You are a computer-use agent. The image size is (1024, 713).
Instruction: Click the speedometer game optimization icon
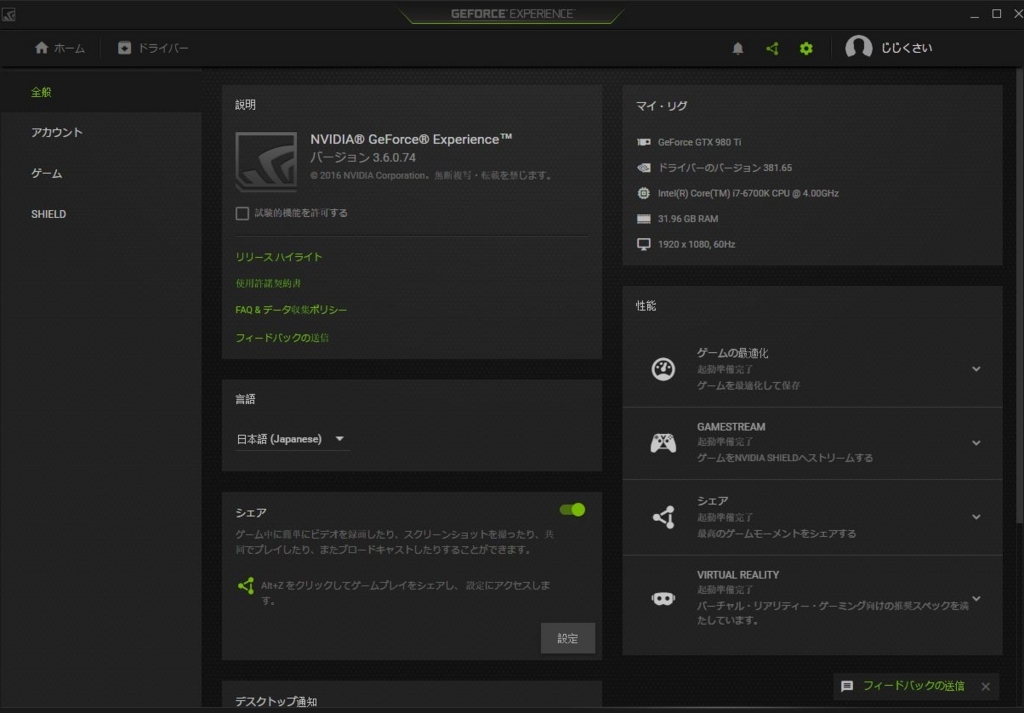tap(663, 369)
